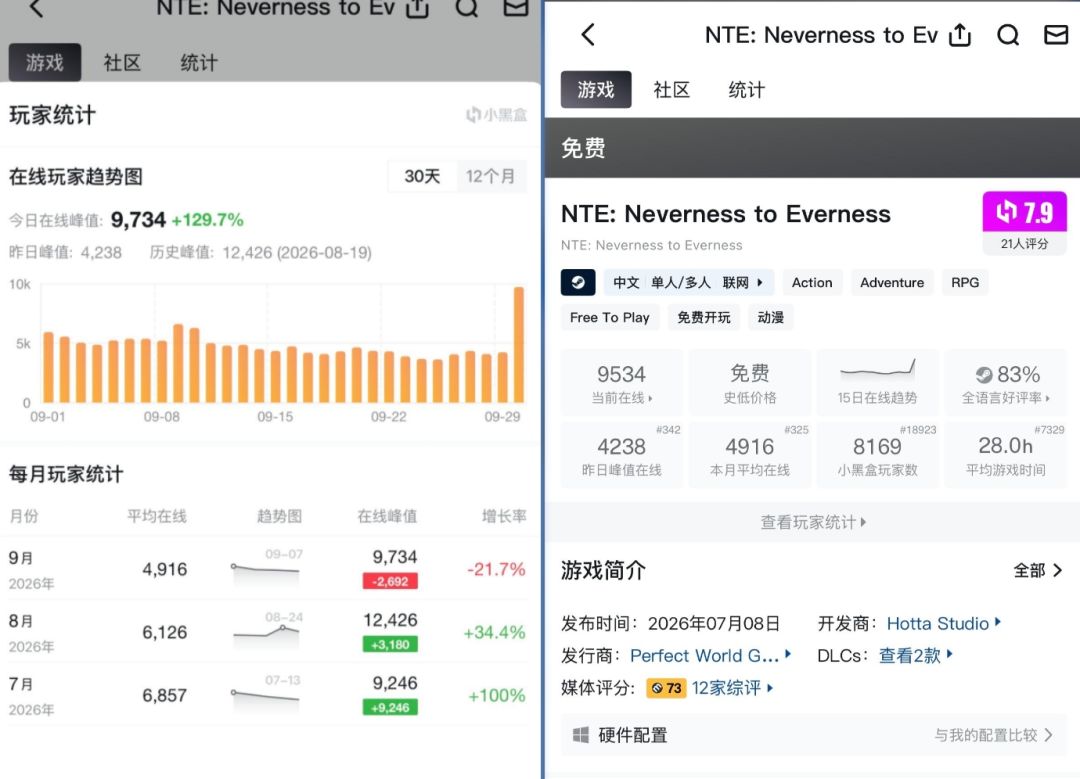Screen dimensions: 1080x779
Task: Tap the Steam platform icon badge
Action: 578,282
